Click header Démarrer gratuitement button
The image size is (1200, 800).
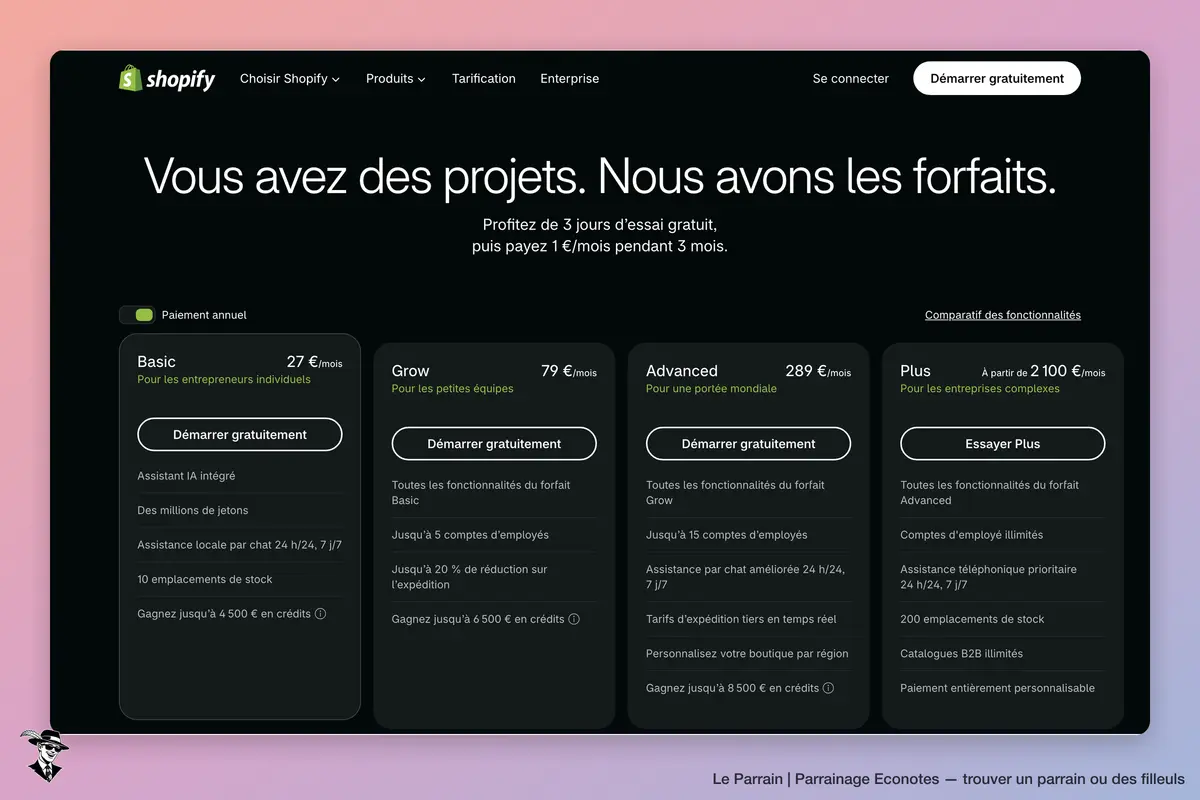(x=997, y=78)
